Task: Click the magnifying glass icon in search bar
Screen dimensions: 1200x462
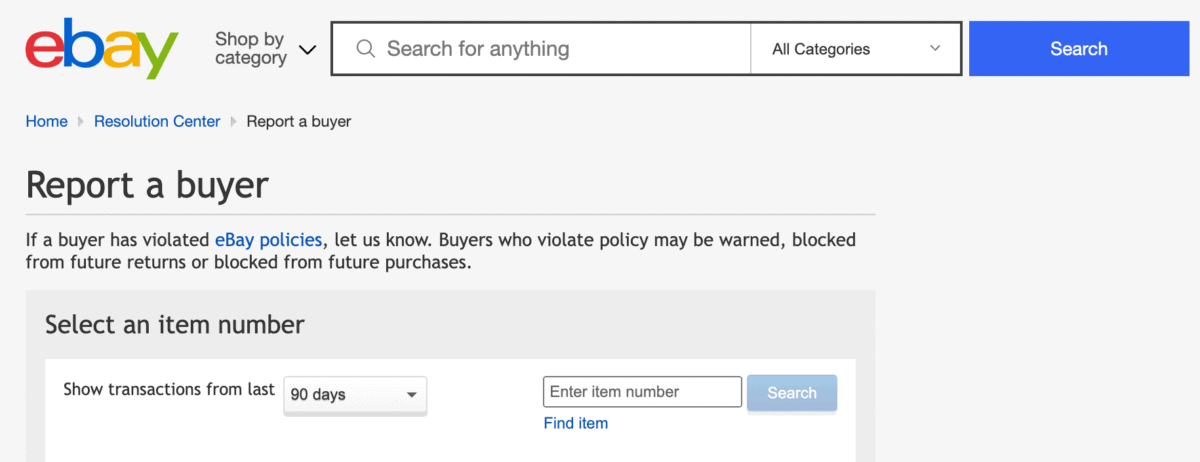Action: 366,49
